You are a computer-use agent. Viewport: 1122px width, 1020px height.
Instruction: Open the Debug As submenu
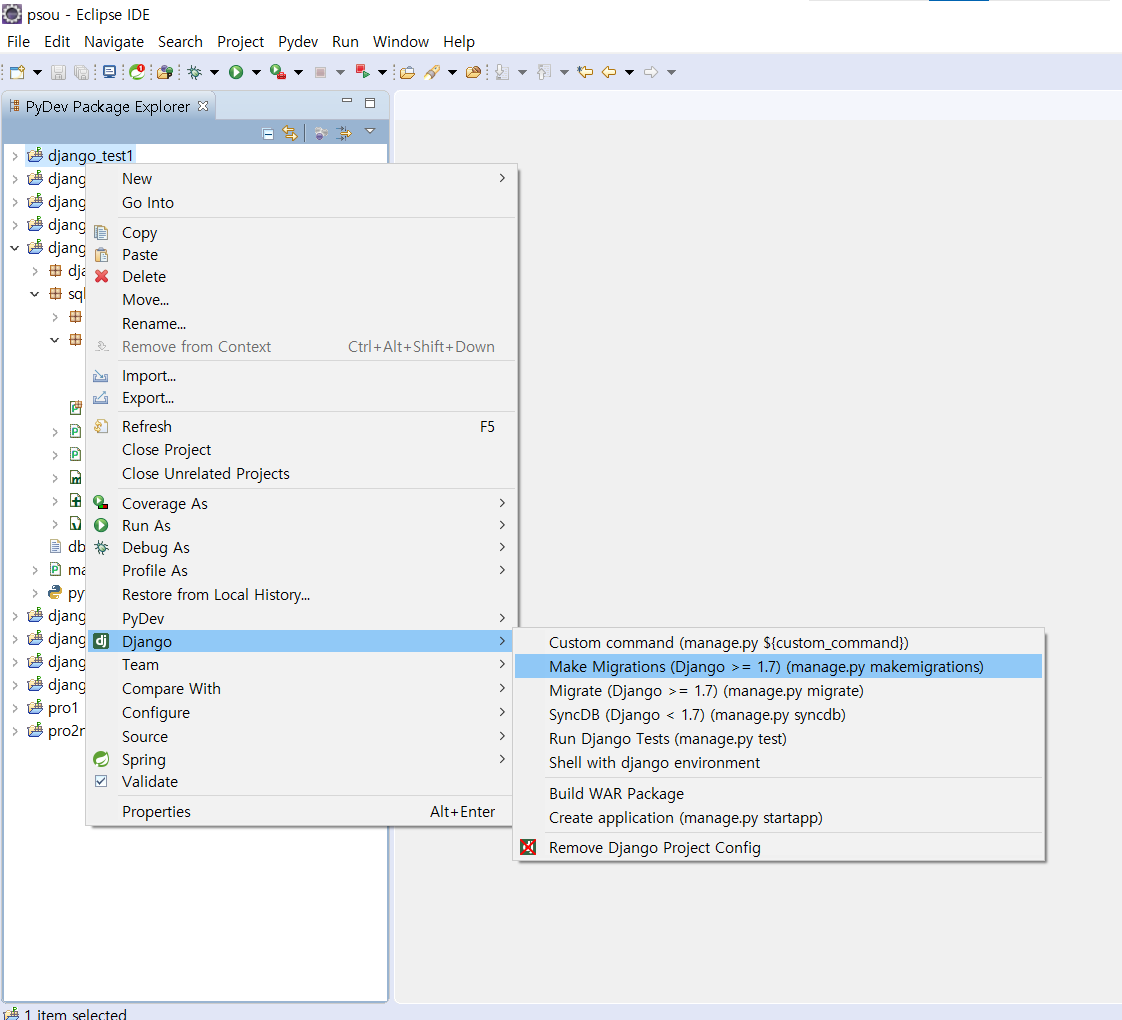click(x=300, y=548)
